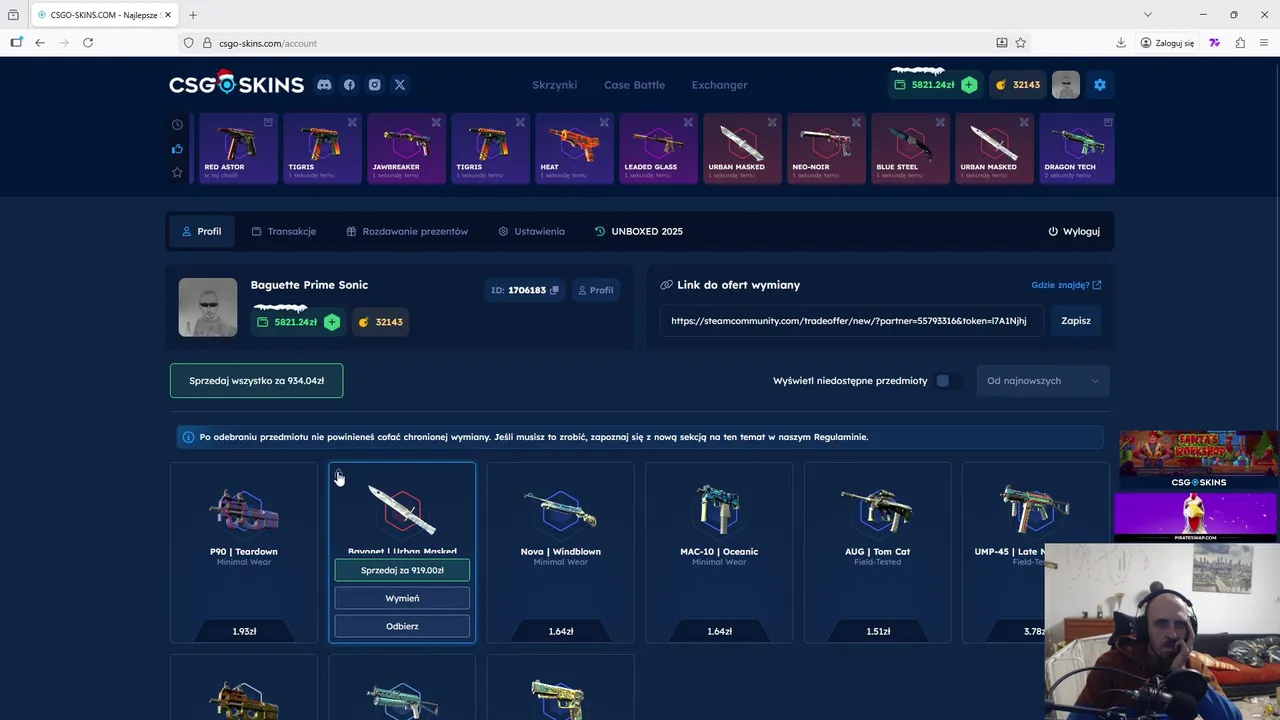Image resolution: width=1280 pixels, height=720 pixels.
Task: Open the Instagram icon link
Action: point(374,85)
